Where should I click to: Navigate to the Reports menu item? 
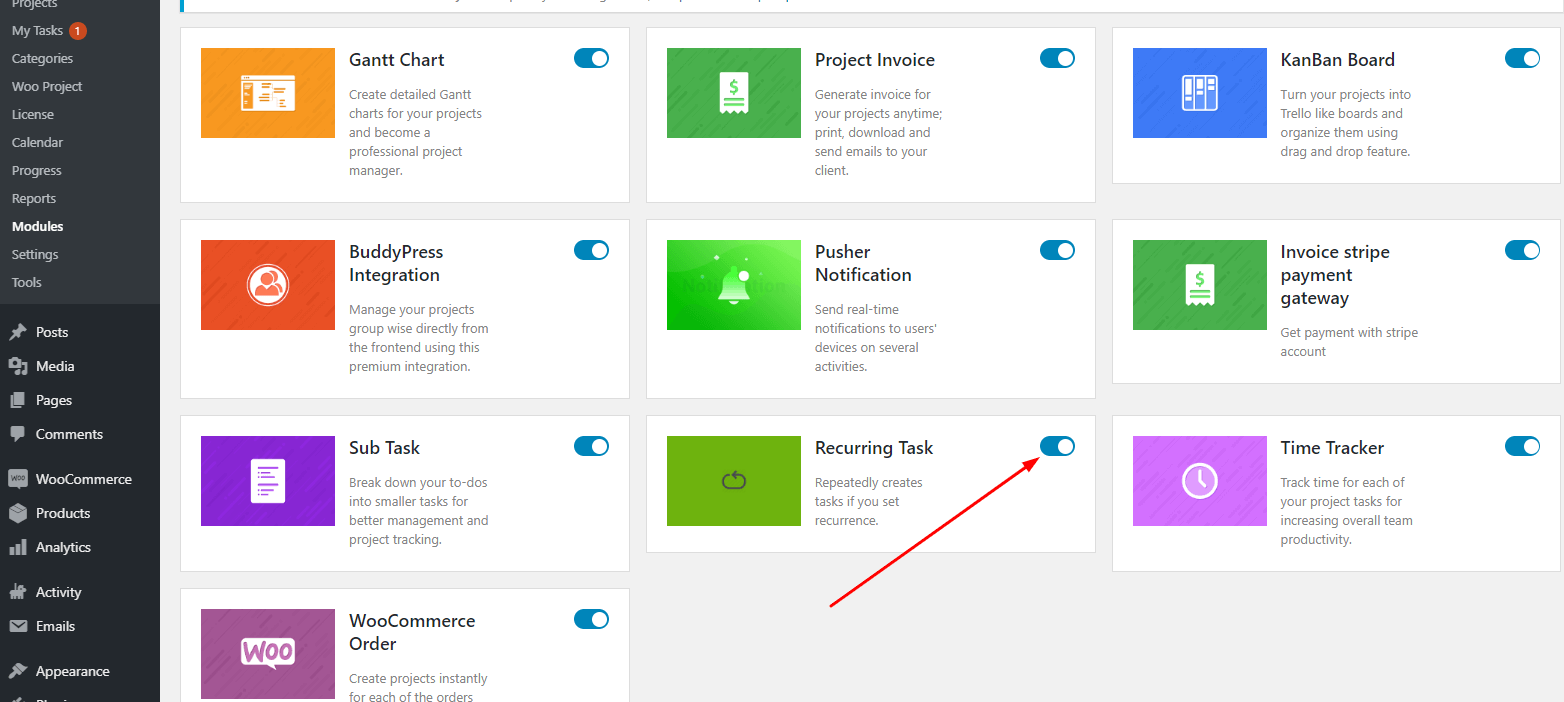coord(33,198)
